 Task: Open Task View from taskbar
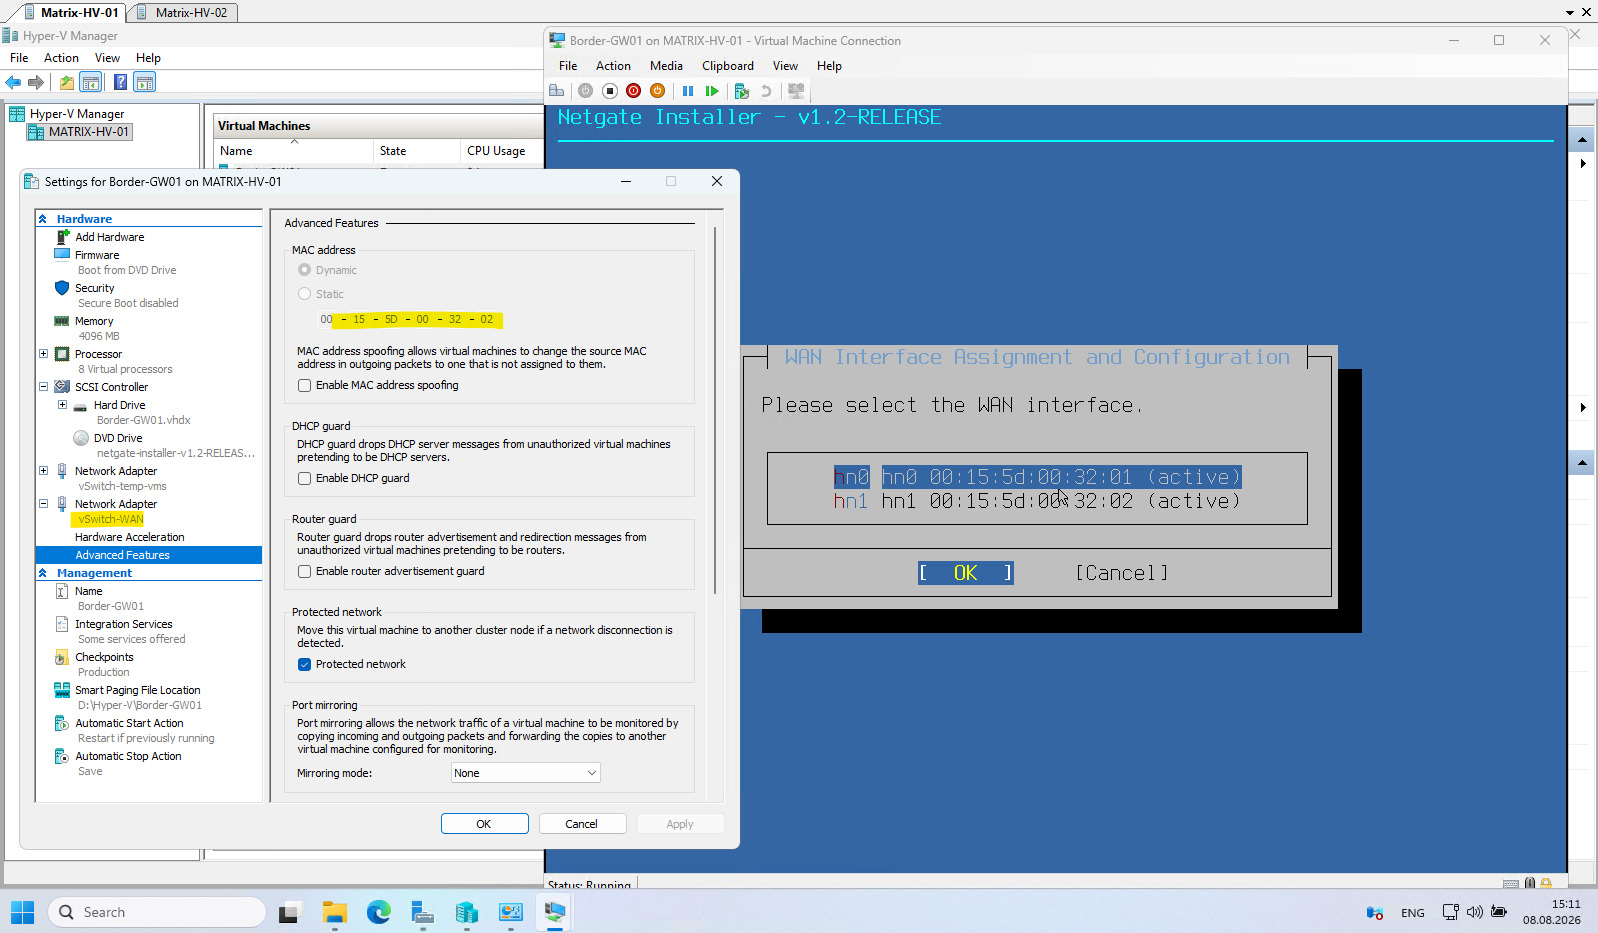click(290, 912)
